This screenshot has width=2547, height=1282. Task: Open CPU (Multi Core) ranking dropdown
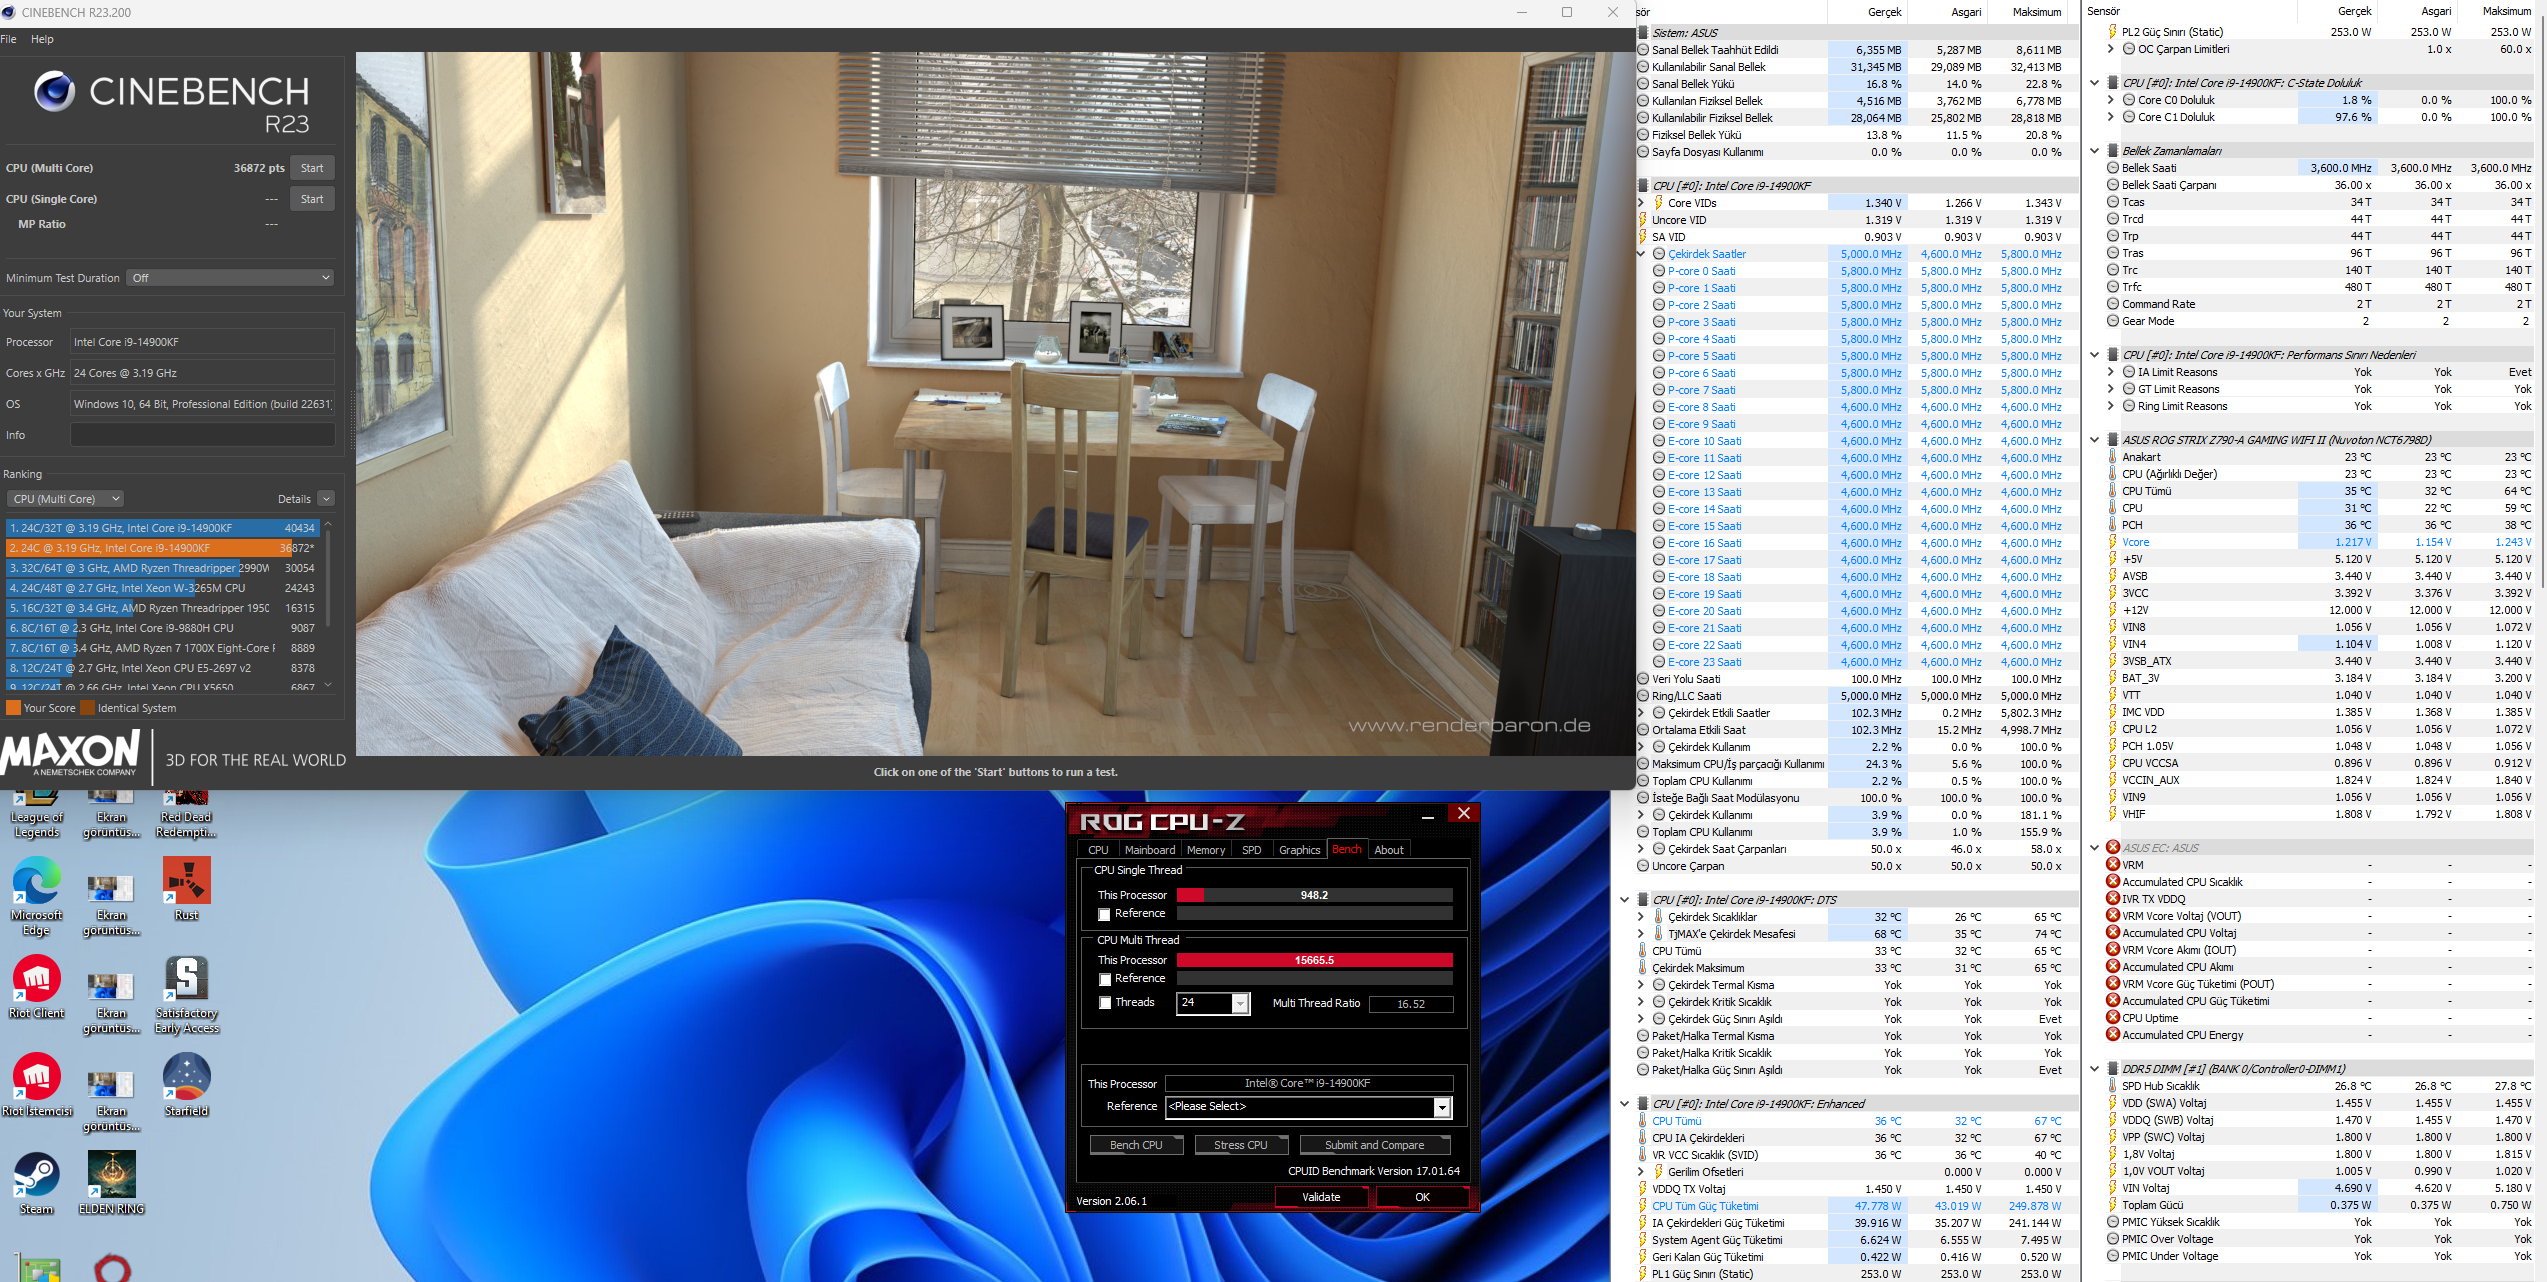65,499
